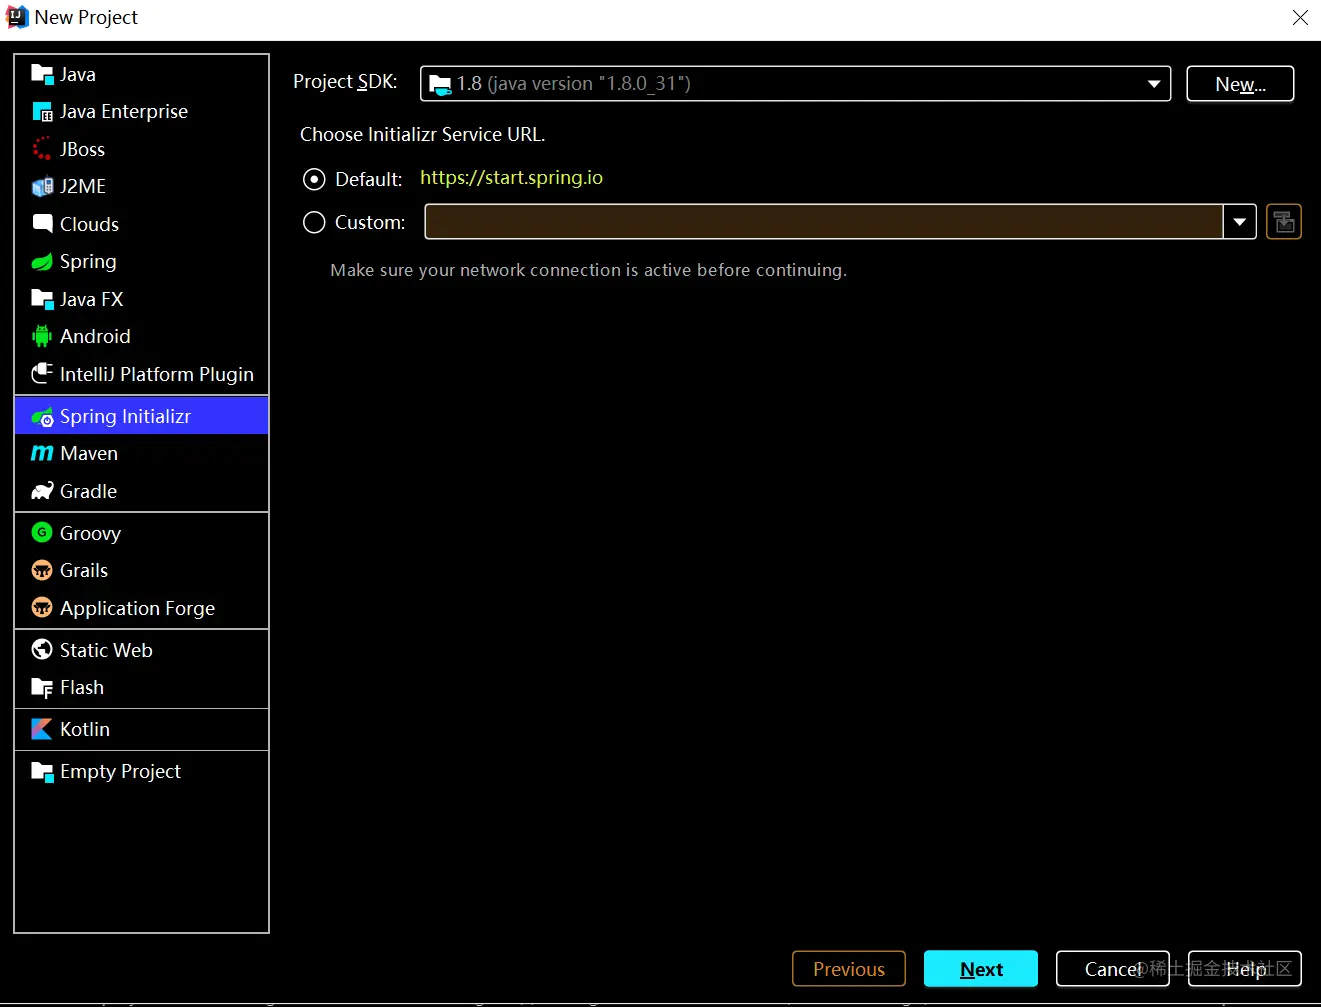Click the Static Web label text
The height and width of the screenshot is (1007, 1321).
[106, 650]
